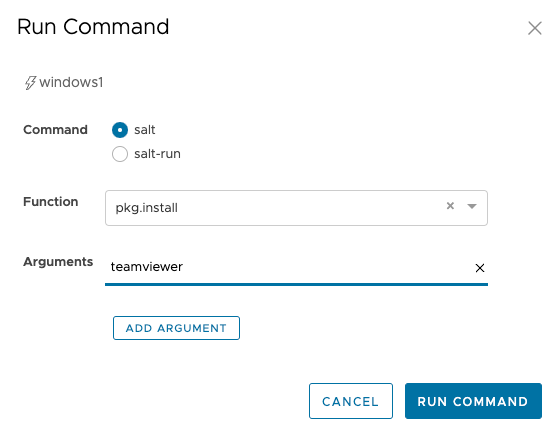Open the pkg.install function combo box
The image size is (556, 430).
pos(296,208)
